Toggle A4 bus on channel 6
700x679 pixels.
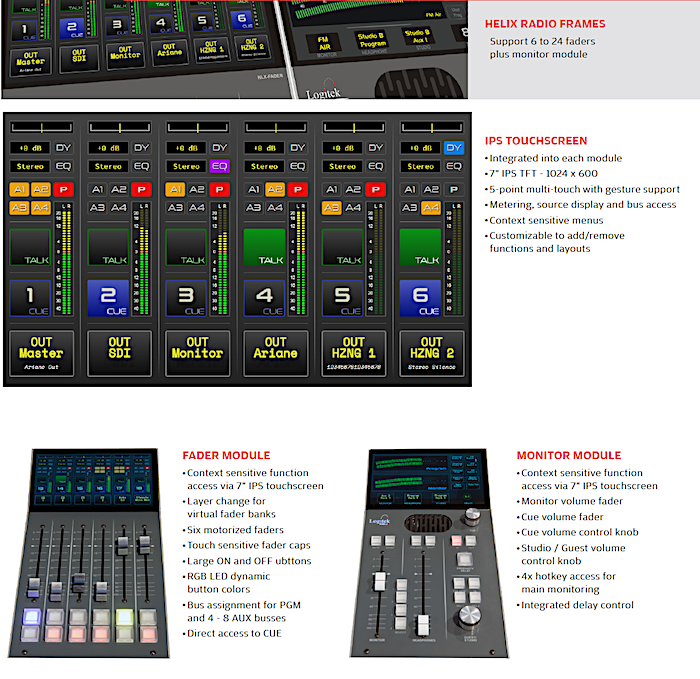(431, 208)
